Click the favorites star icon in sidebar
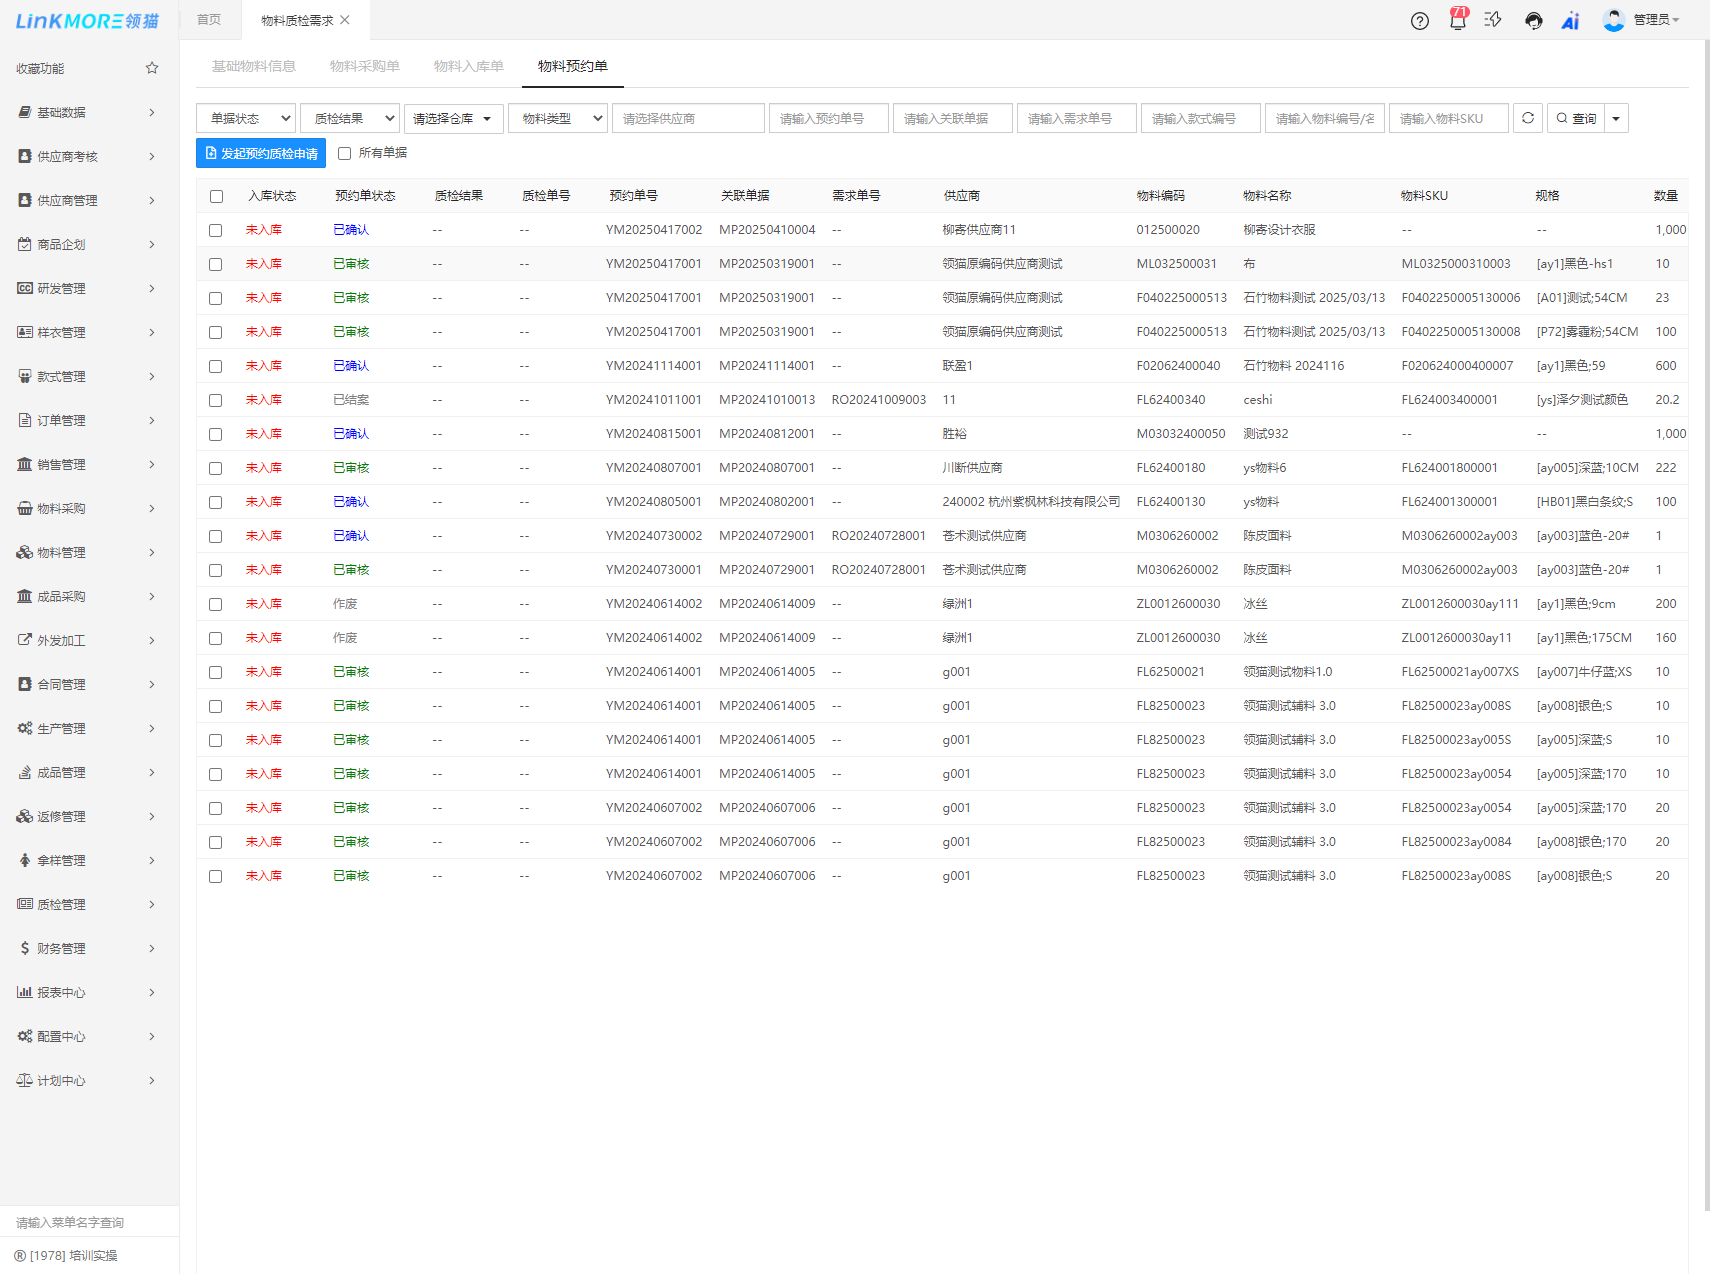1710x1274 pixels. coord(152,68)
